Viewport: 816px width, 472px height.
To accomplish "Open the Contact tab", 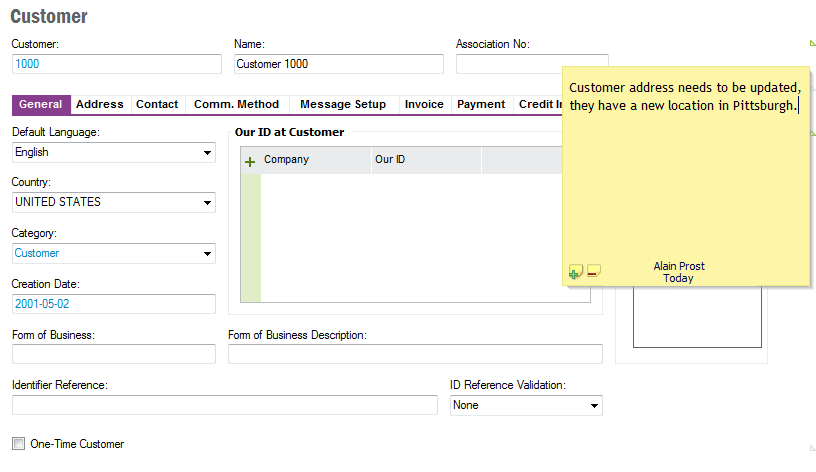I will (x=157, y=104).
